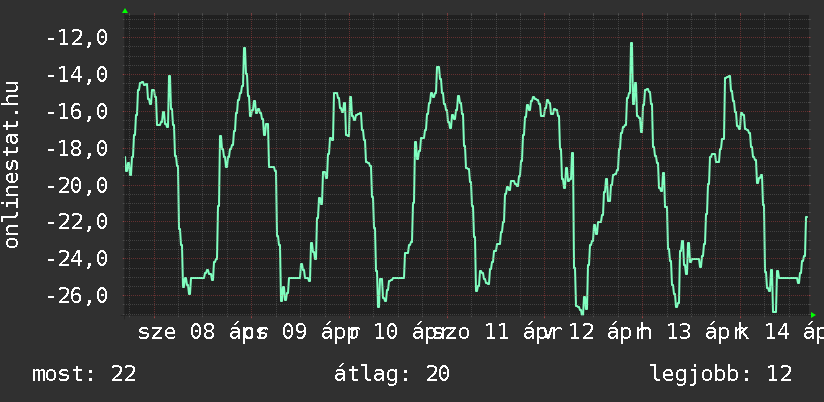Click the '09' date on the time axis
The image size is (824, 402).
[294, 332]
